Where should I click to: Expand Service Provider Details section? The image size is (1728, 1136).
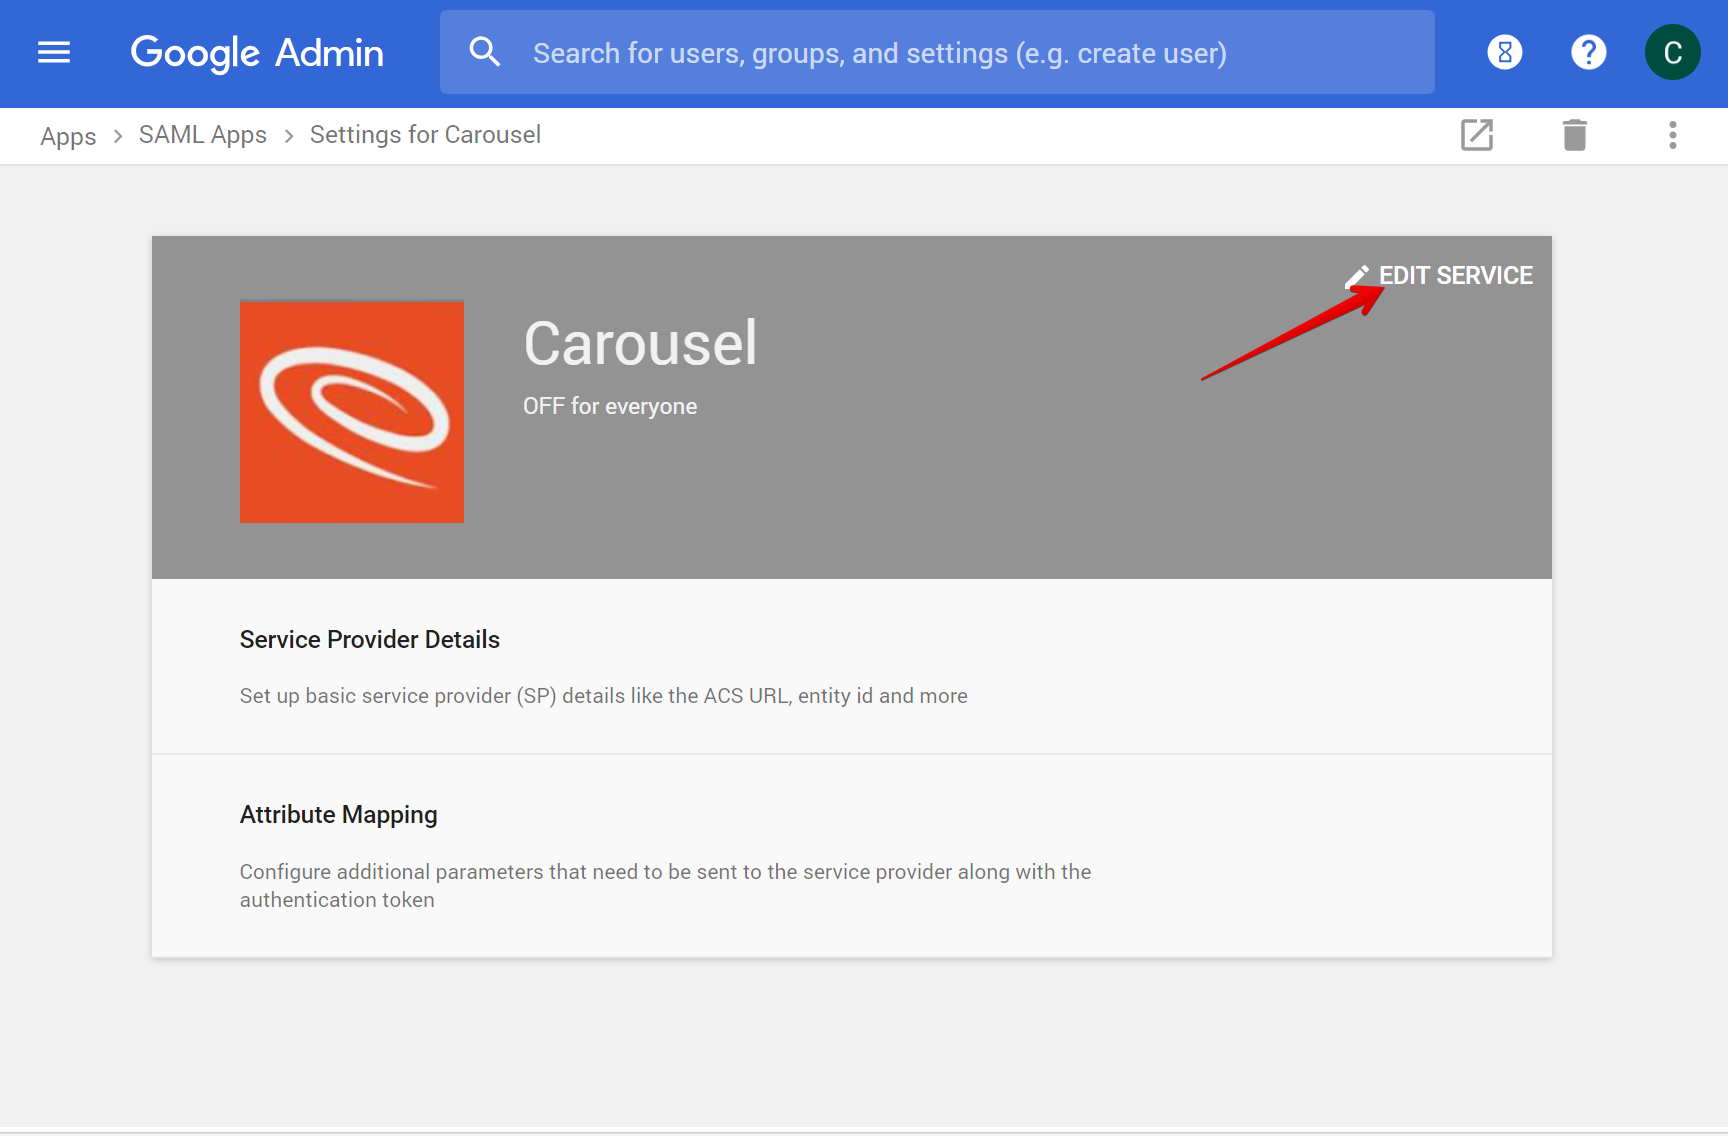852,666
